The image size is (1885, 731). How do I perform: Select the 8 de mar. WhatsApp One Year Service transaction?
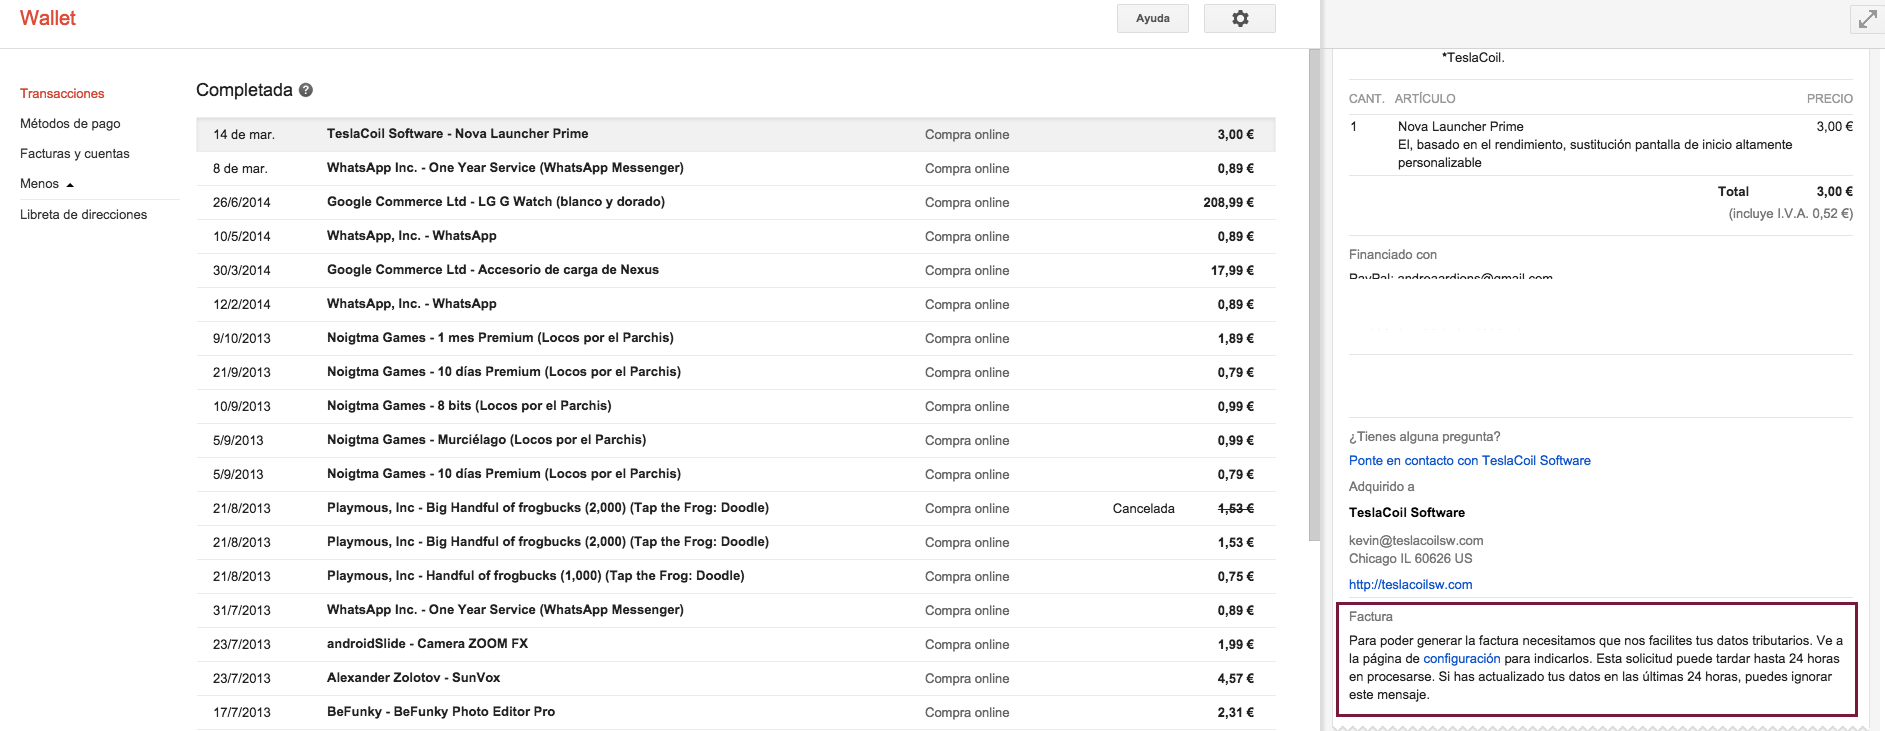(736, 168)
